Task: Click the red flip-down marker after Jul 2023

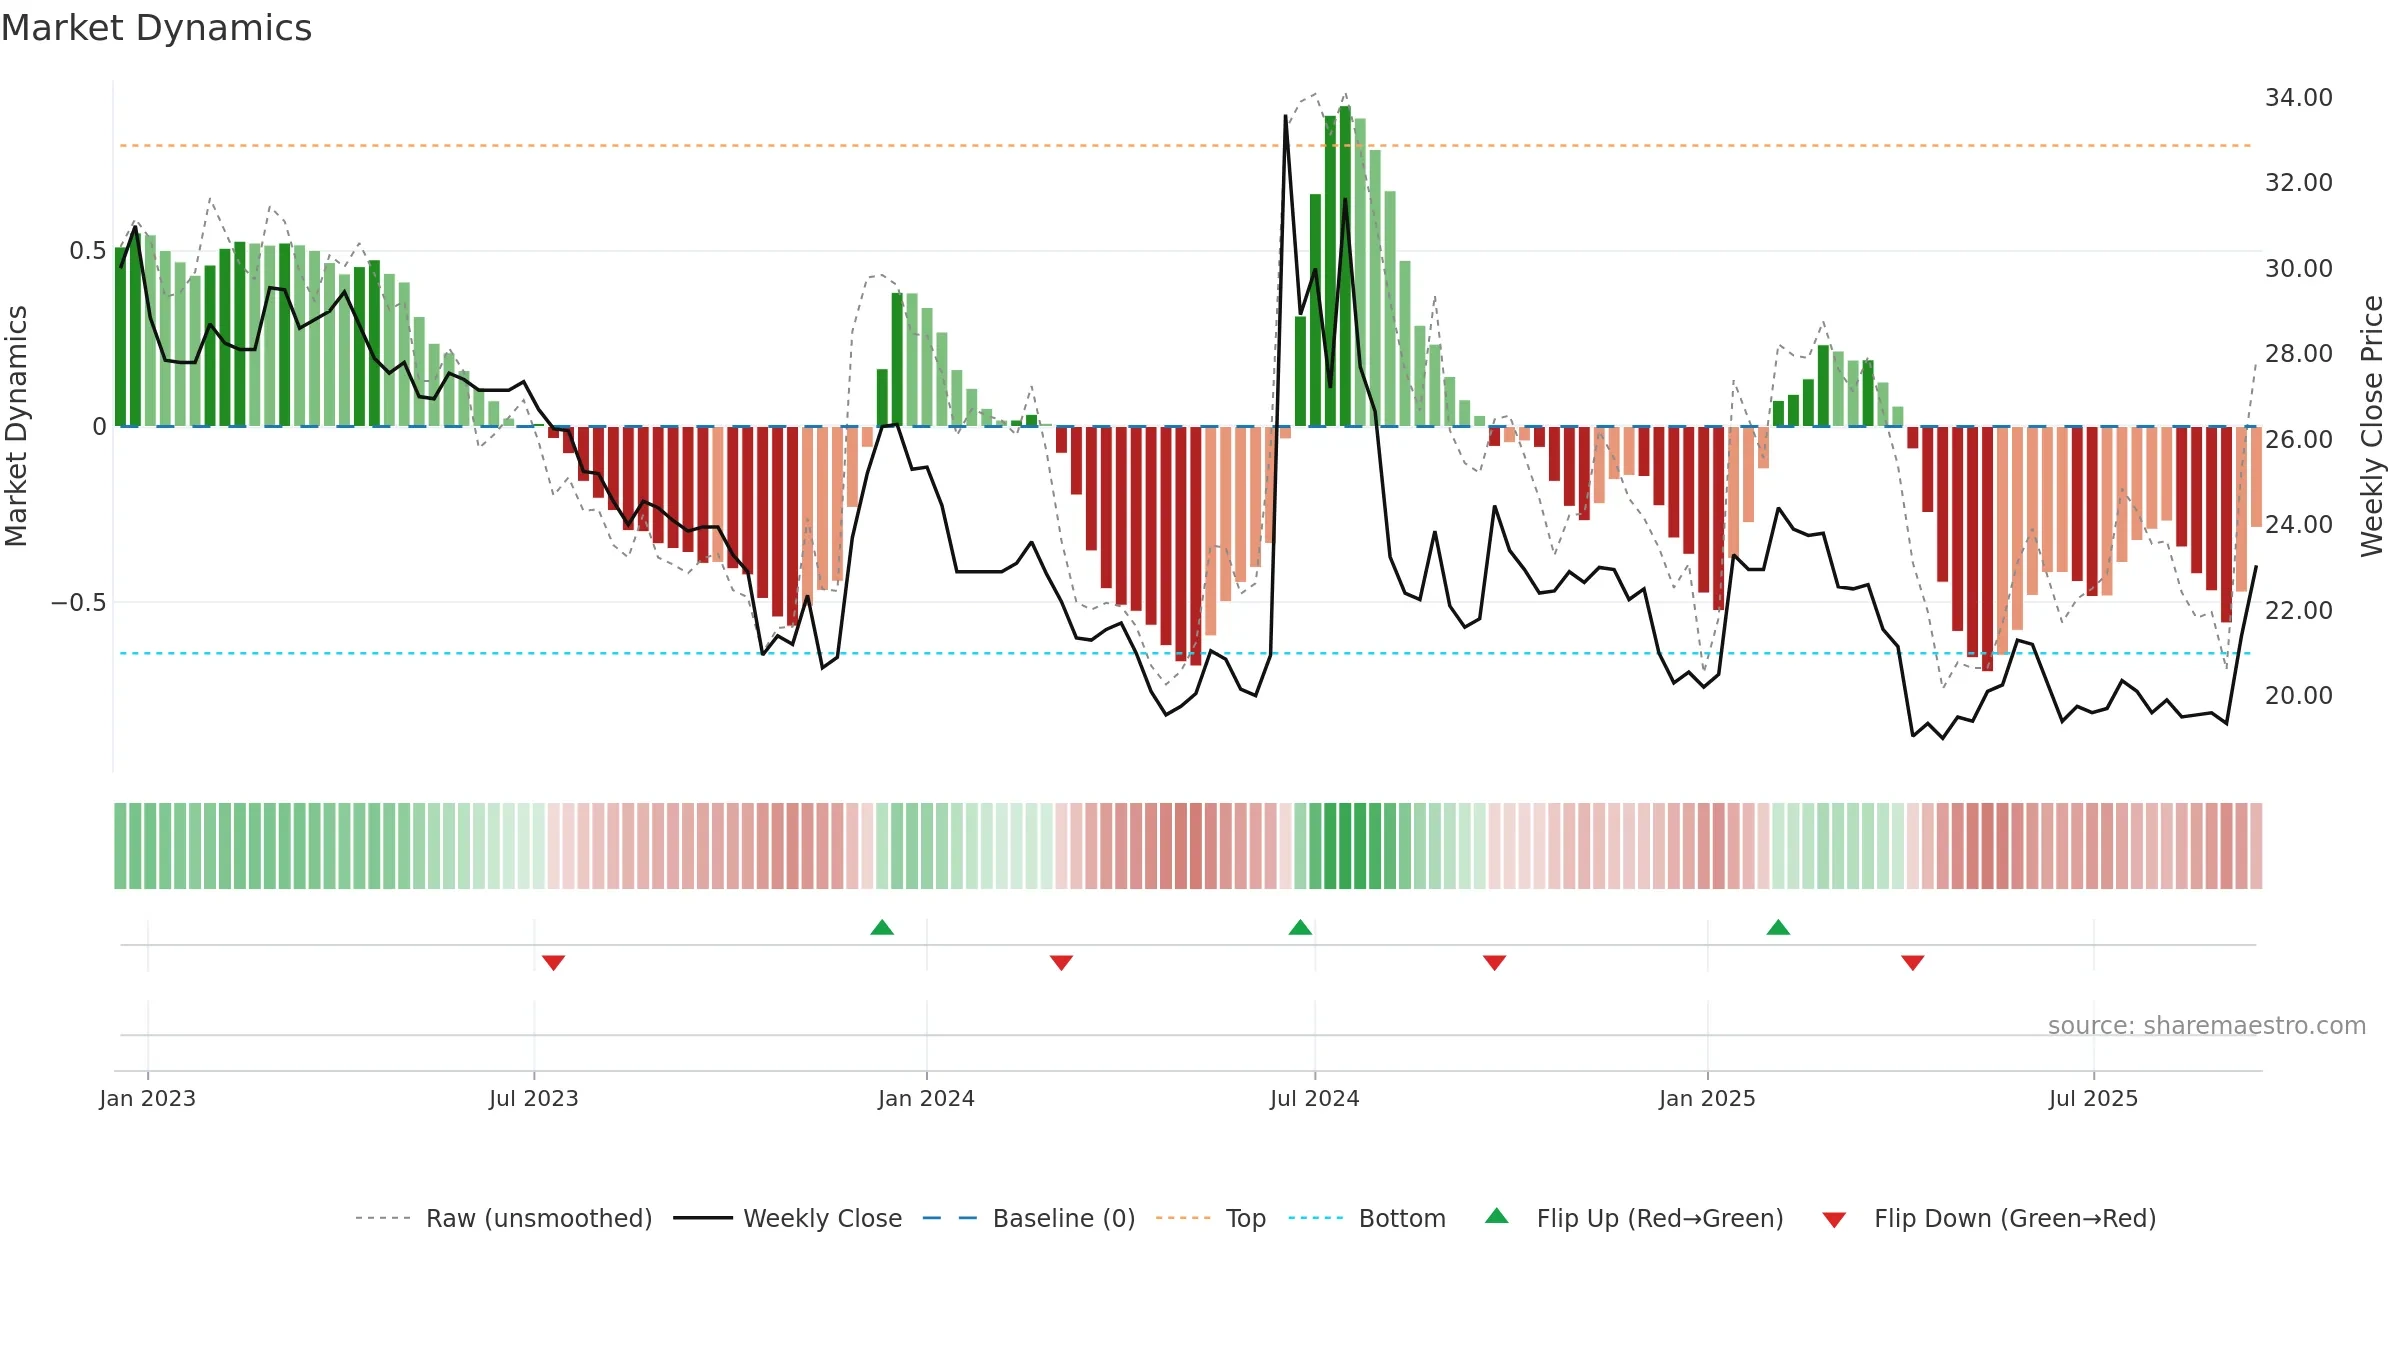Action: point(553,962)
